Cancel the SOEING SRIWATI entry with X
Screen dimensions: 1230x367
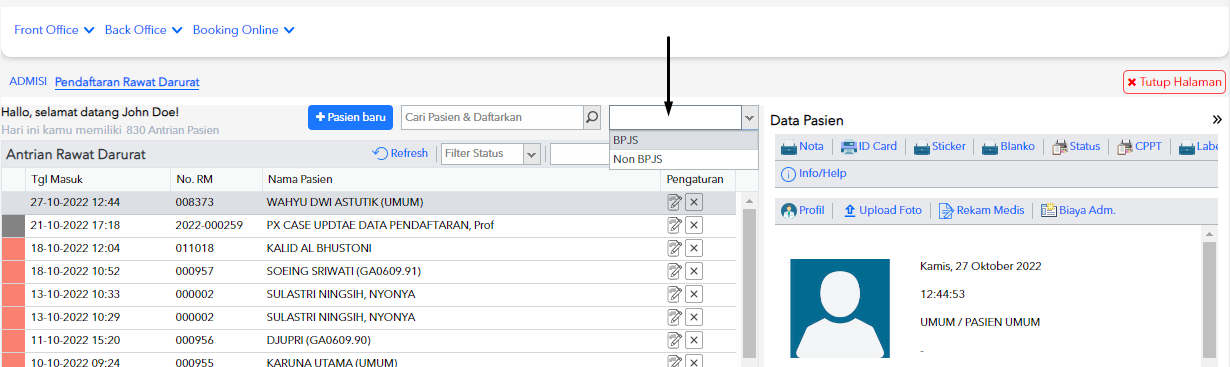(x=695, y=271)
